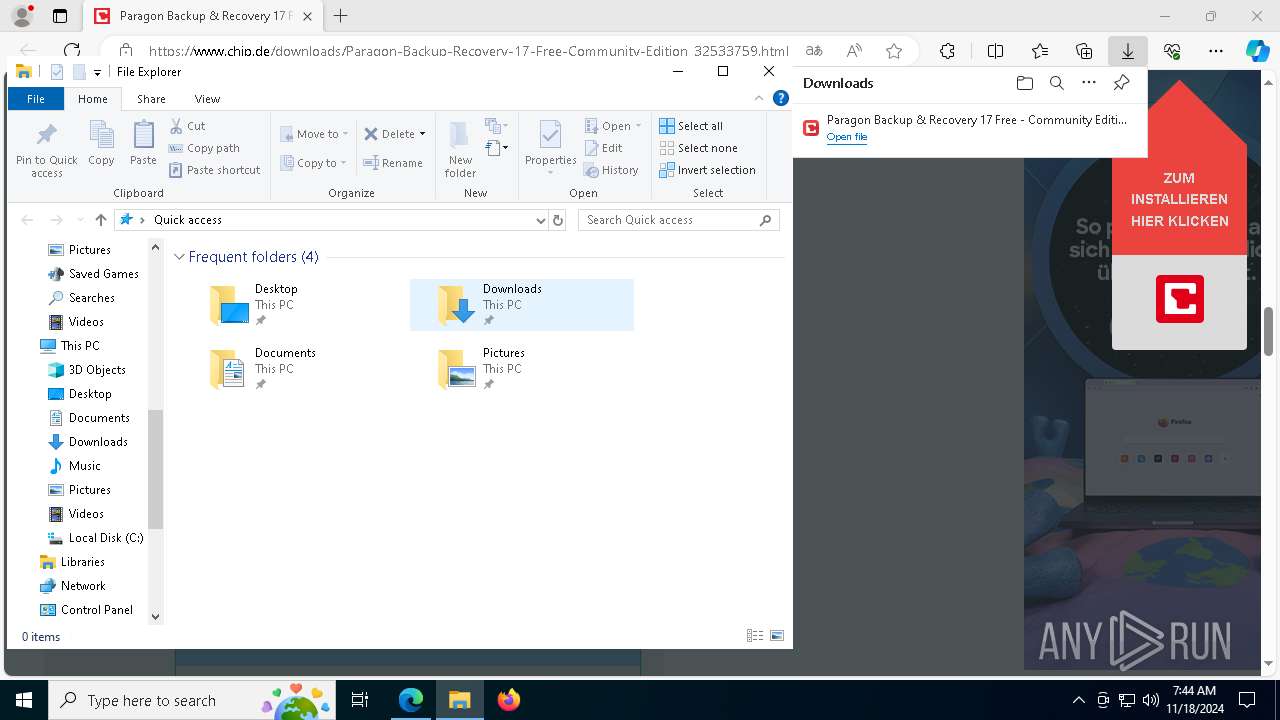Select the Pictures frequent folder
1280x720 pixels.
[522, 369]
